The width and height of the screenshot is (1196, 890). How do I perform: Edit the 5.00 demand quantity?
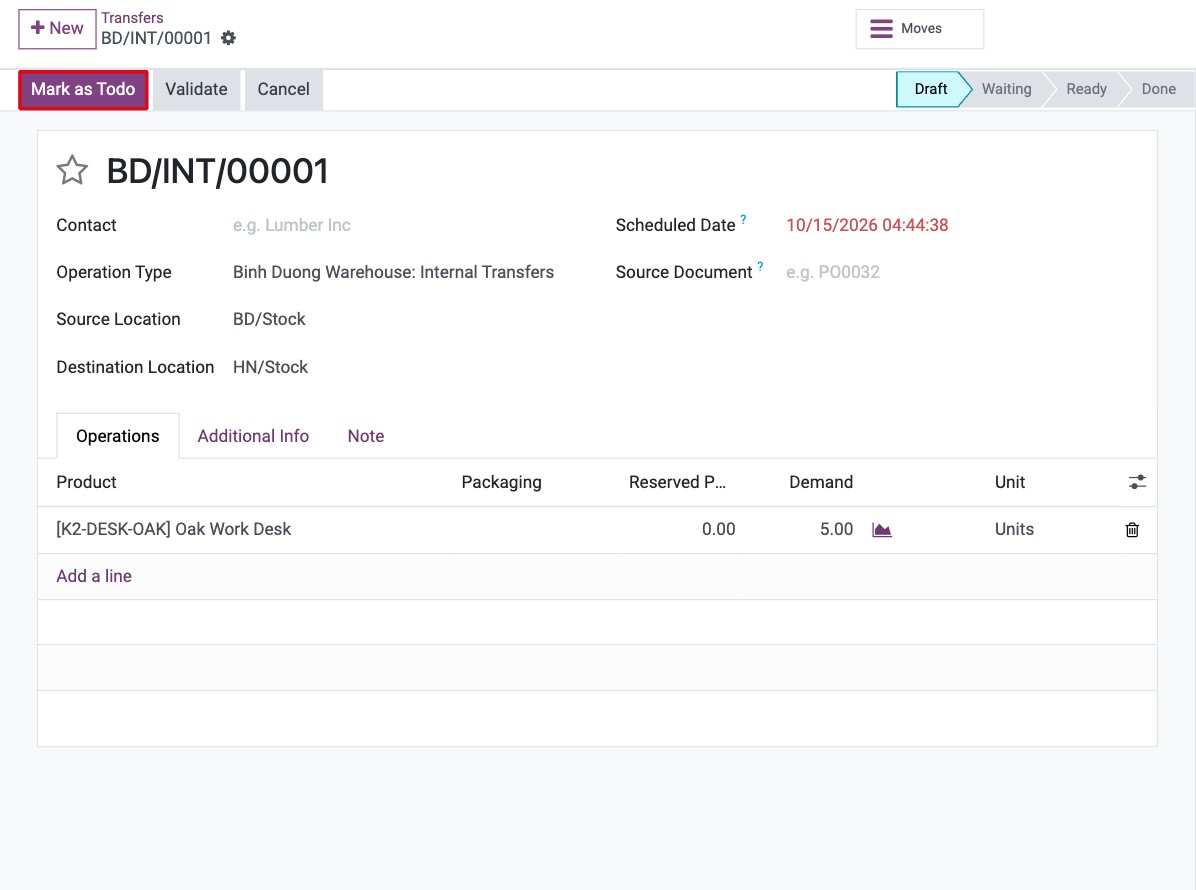[x=836, y=529]
